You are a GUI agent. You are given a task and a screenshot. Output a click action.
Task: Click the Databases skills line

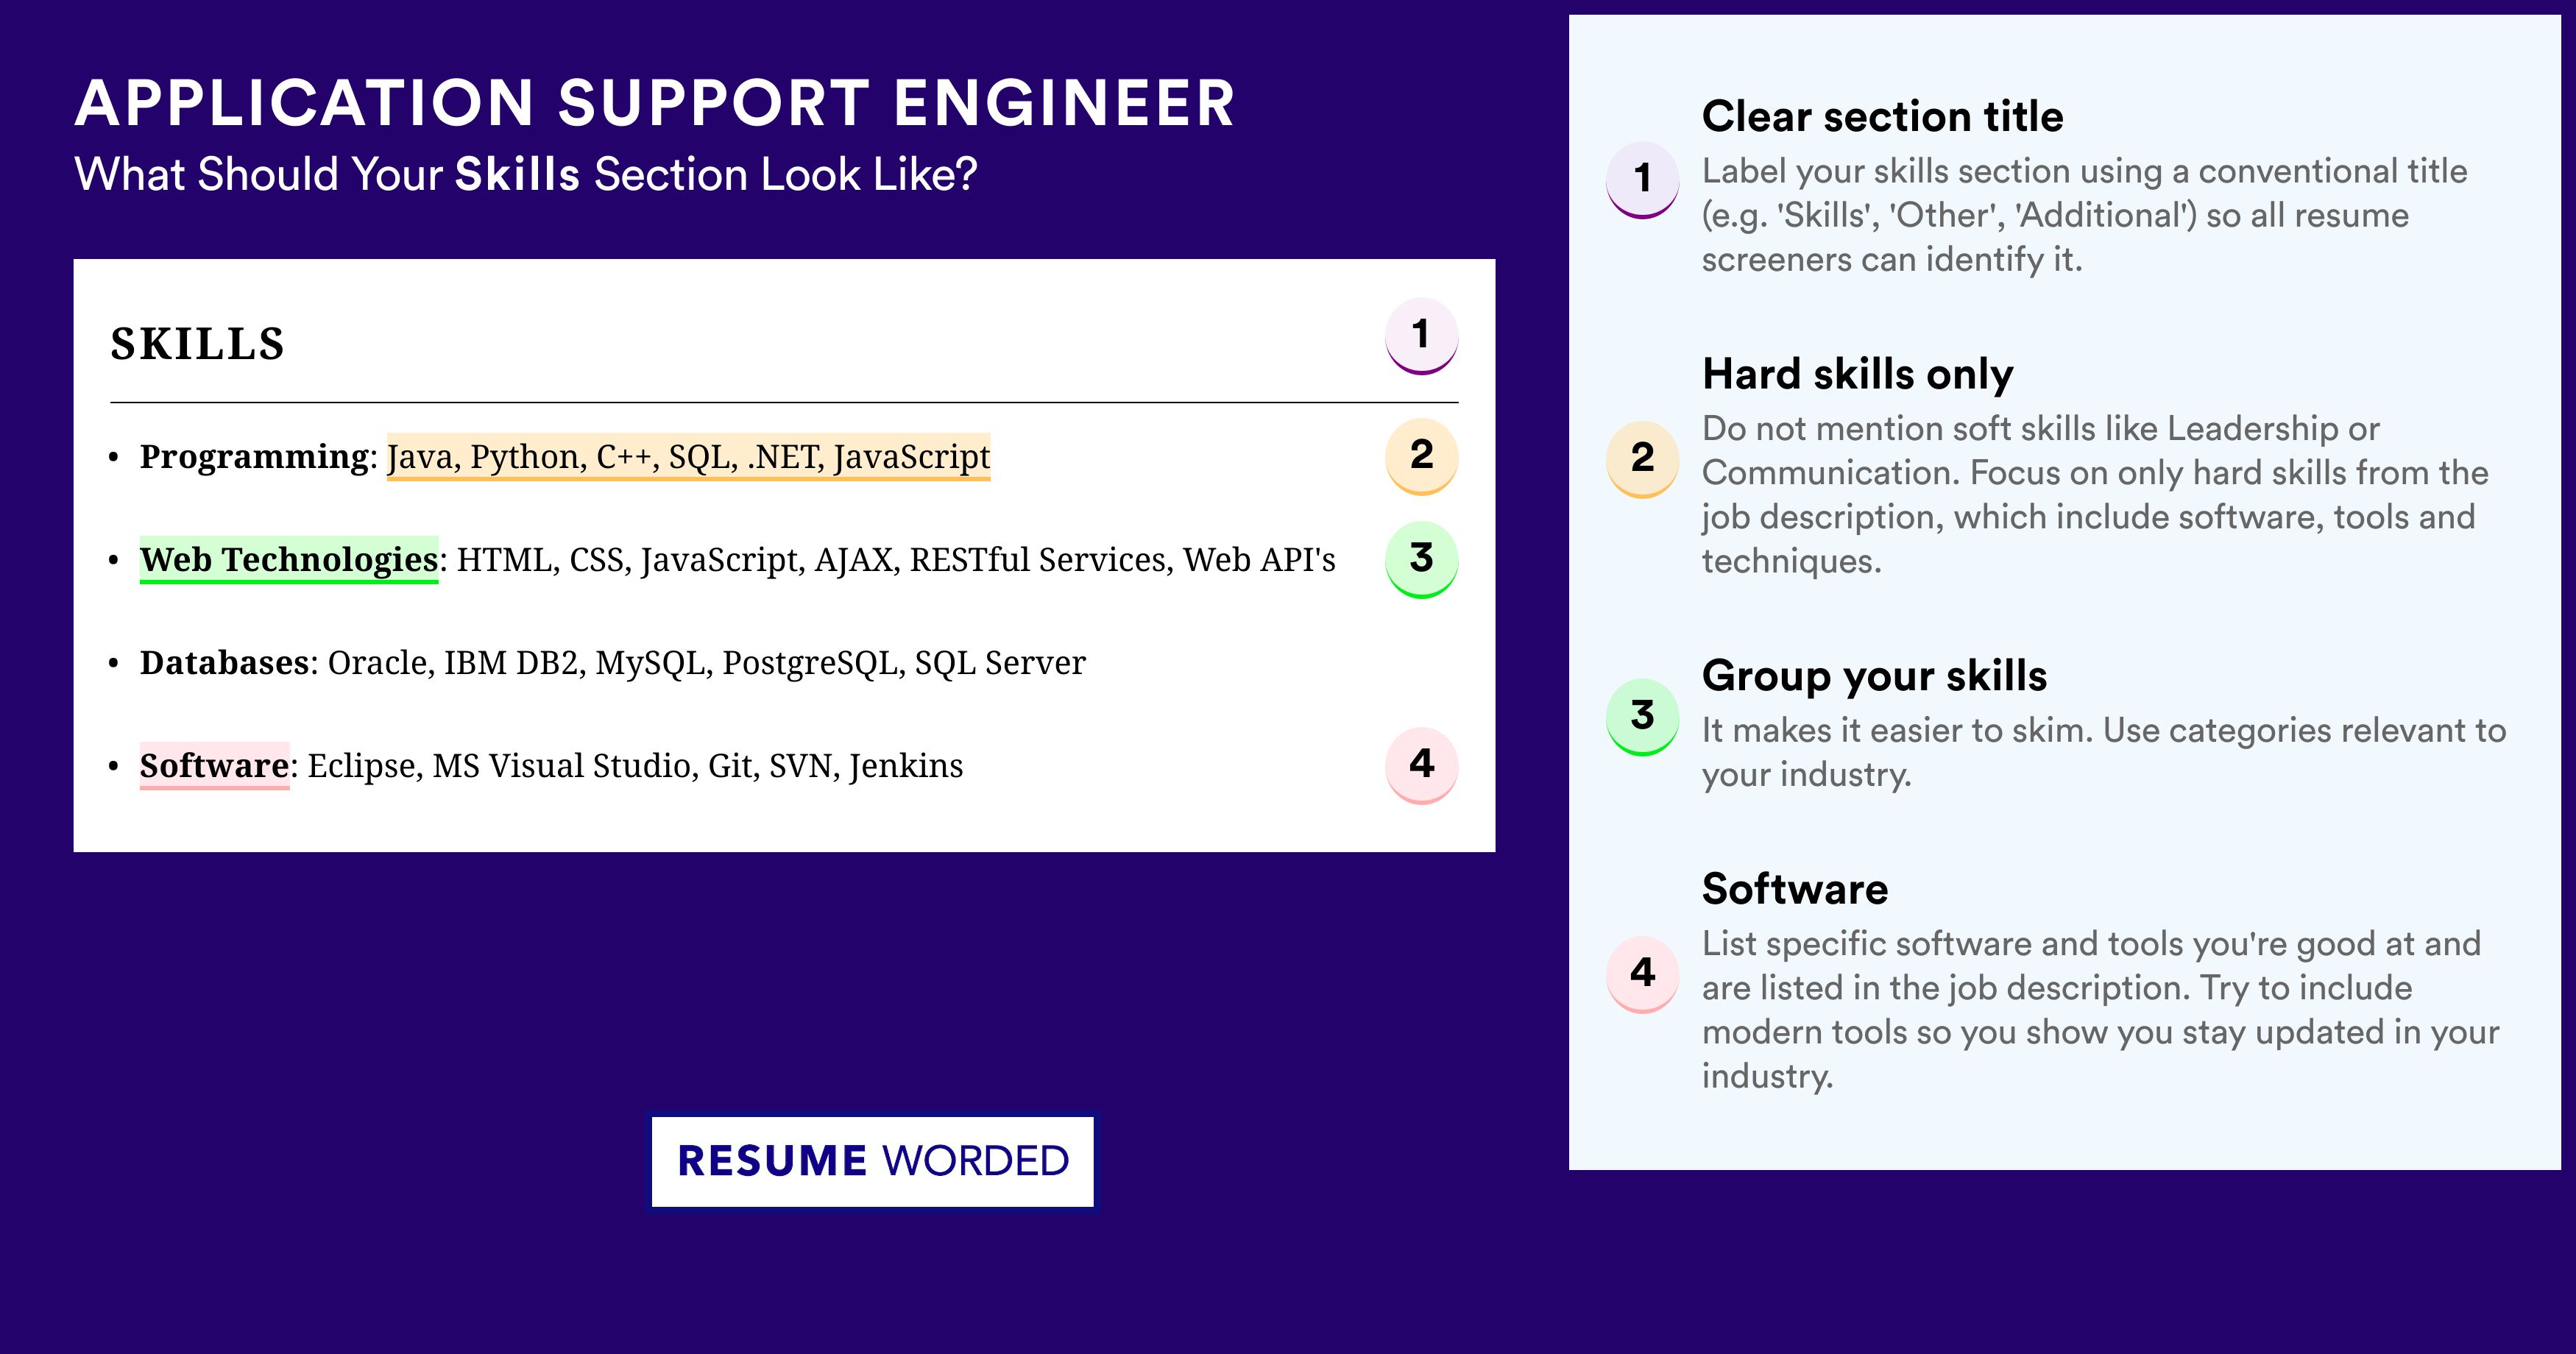(612, 662)
